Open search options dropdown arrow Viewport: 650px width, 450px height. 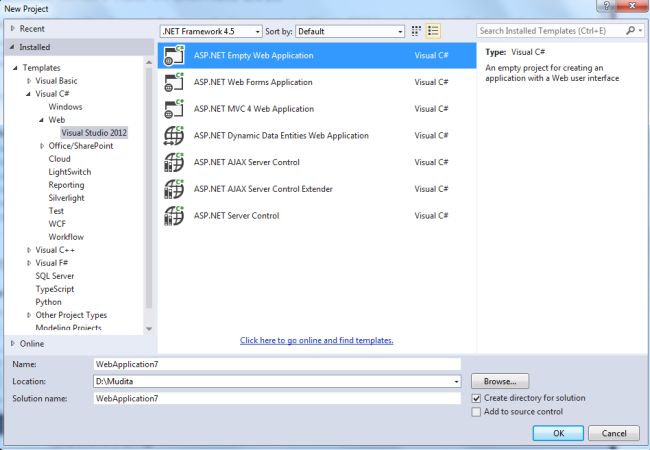[x=640, y=31]
